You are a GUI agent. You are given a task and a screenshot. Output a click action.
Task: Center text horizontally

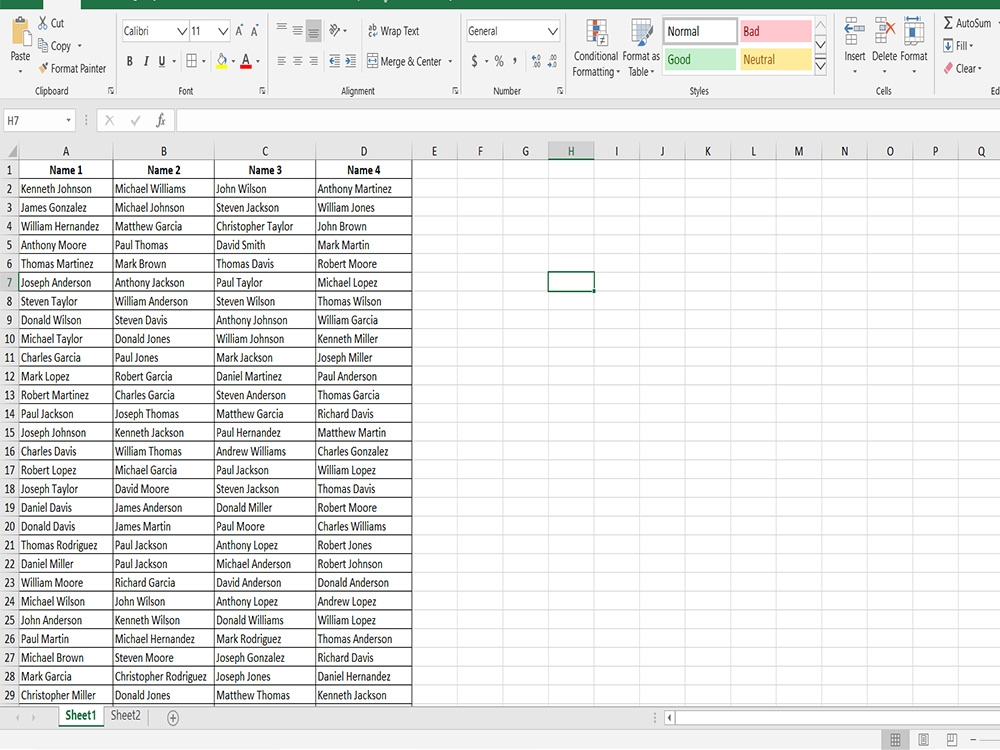coord(298,61)
